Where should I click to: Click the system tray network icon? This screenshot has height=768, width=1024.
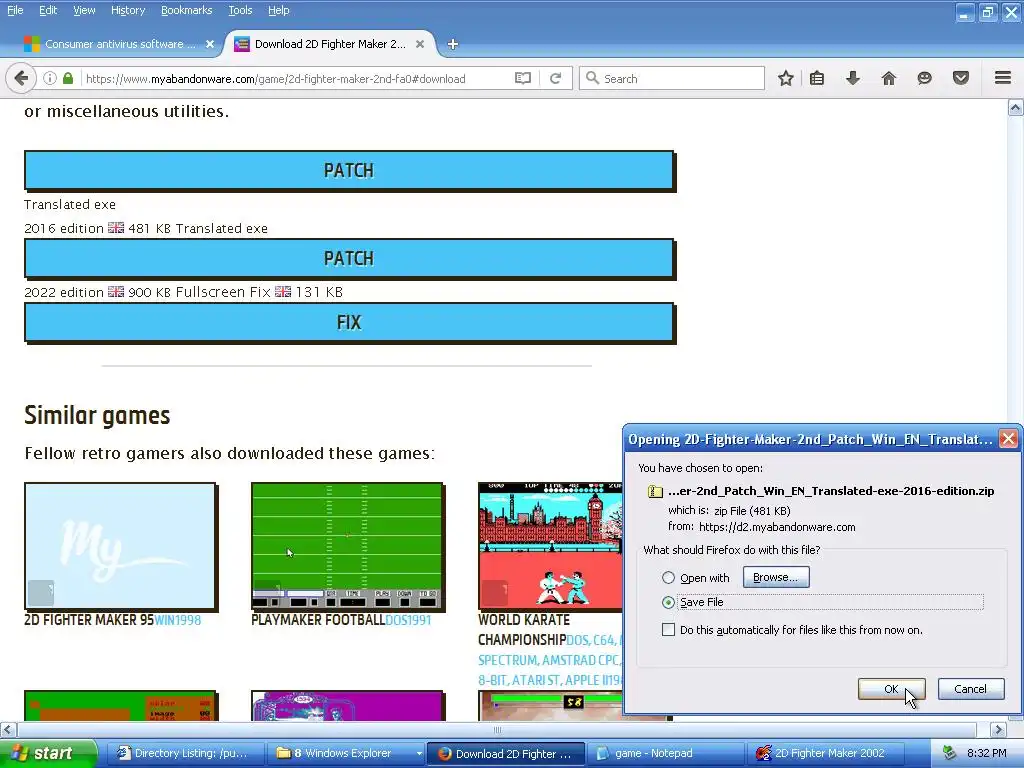pyautogui.click(x=950, y=753)
